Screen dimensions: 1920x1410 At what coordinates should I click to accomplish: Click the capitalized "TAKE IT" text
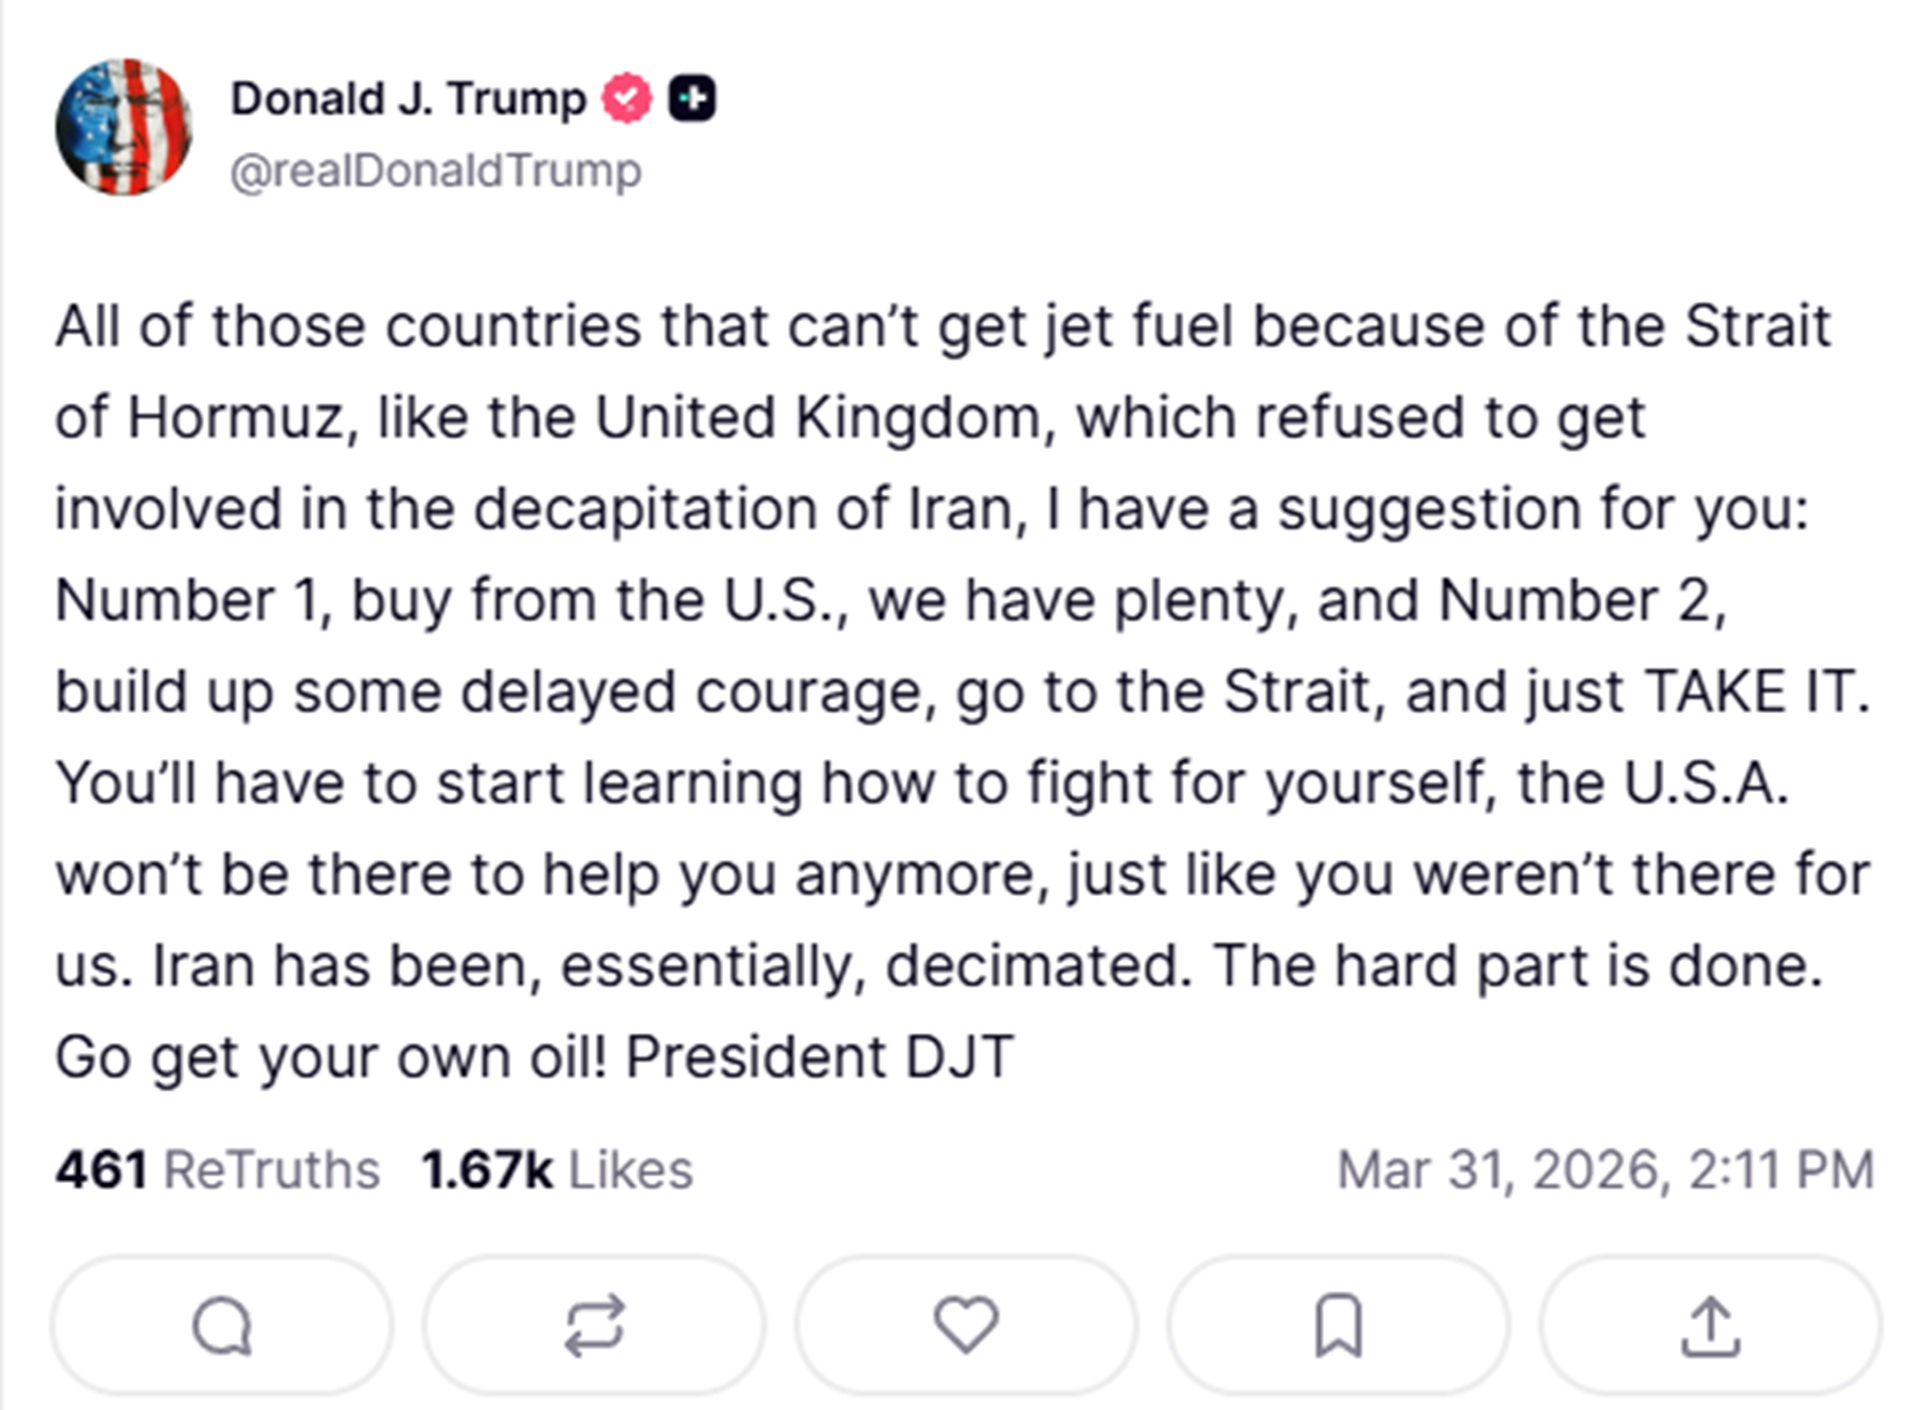(x=1755, y=692)
